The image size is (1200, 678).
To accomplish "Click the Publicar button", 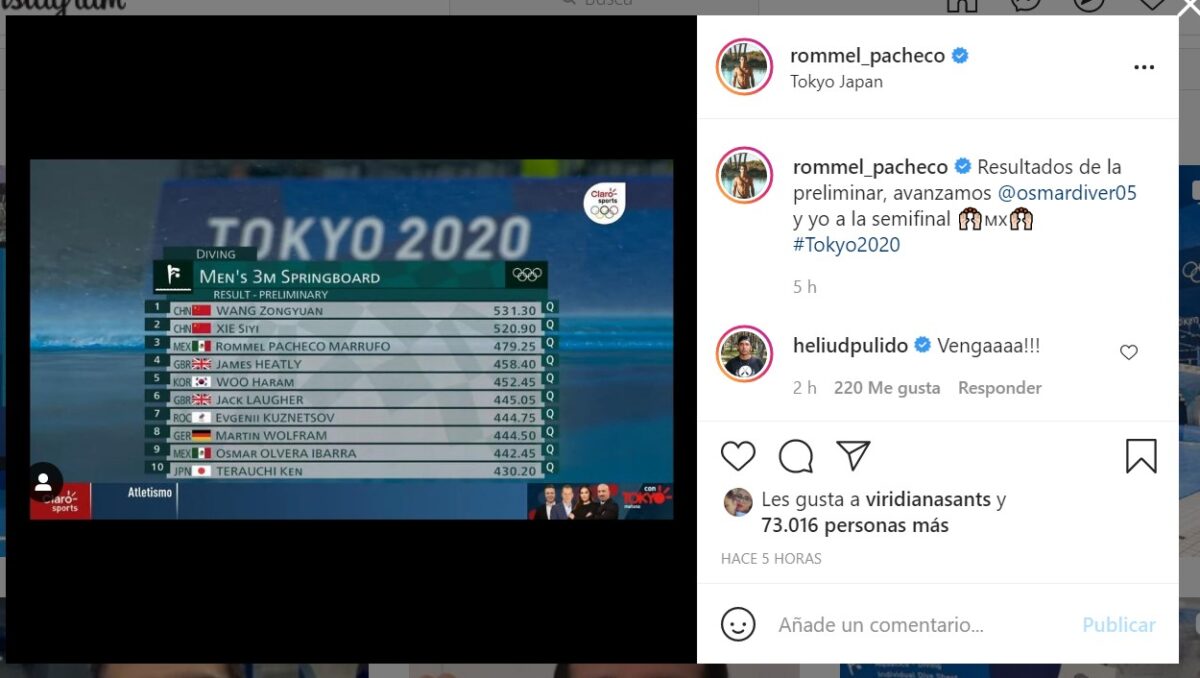I will [1119, 625].
